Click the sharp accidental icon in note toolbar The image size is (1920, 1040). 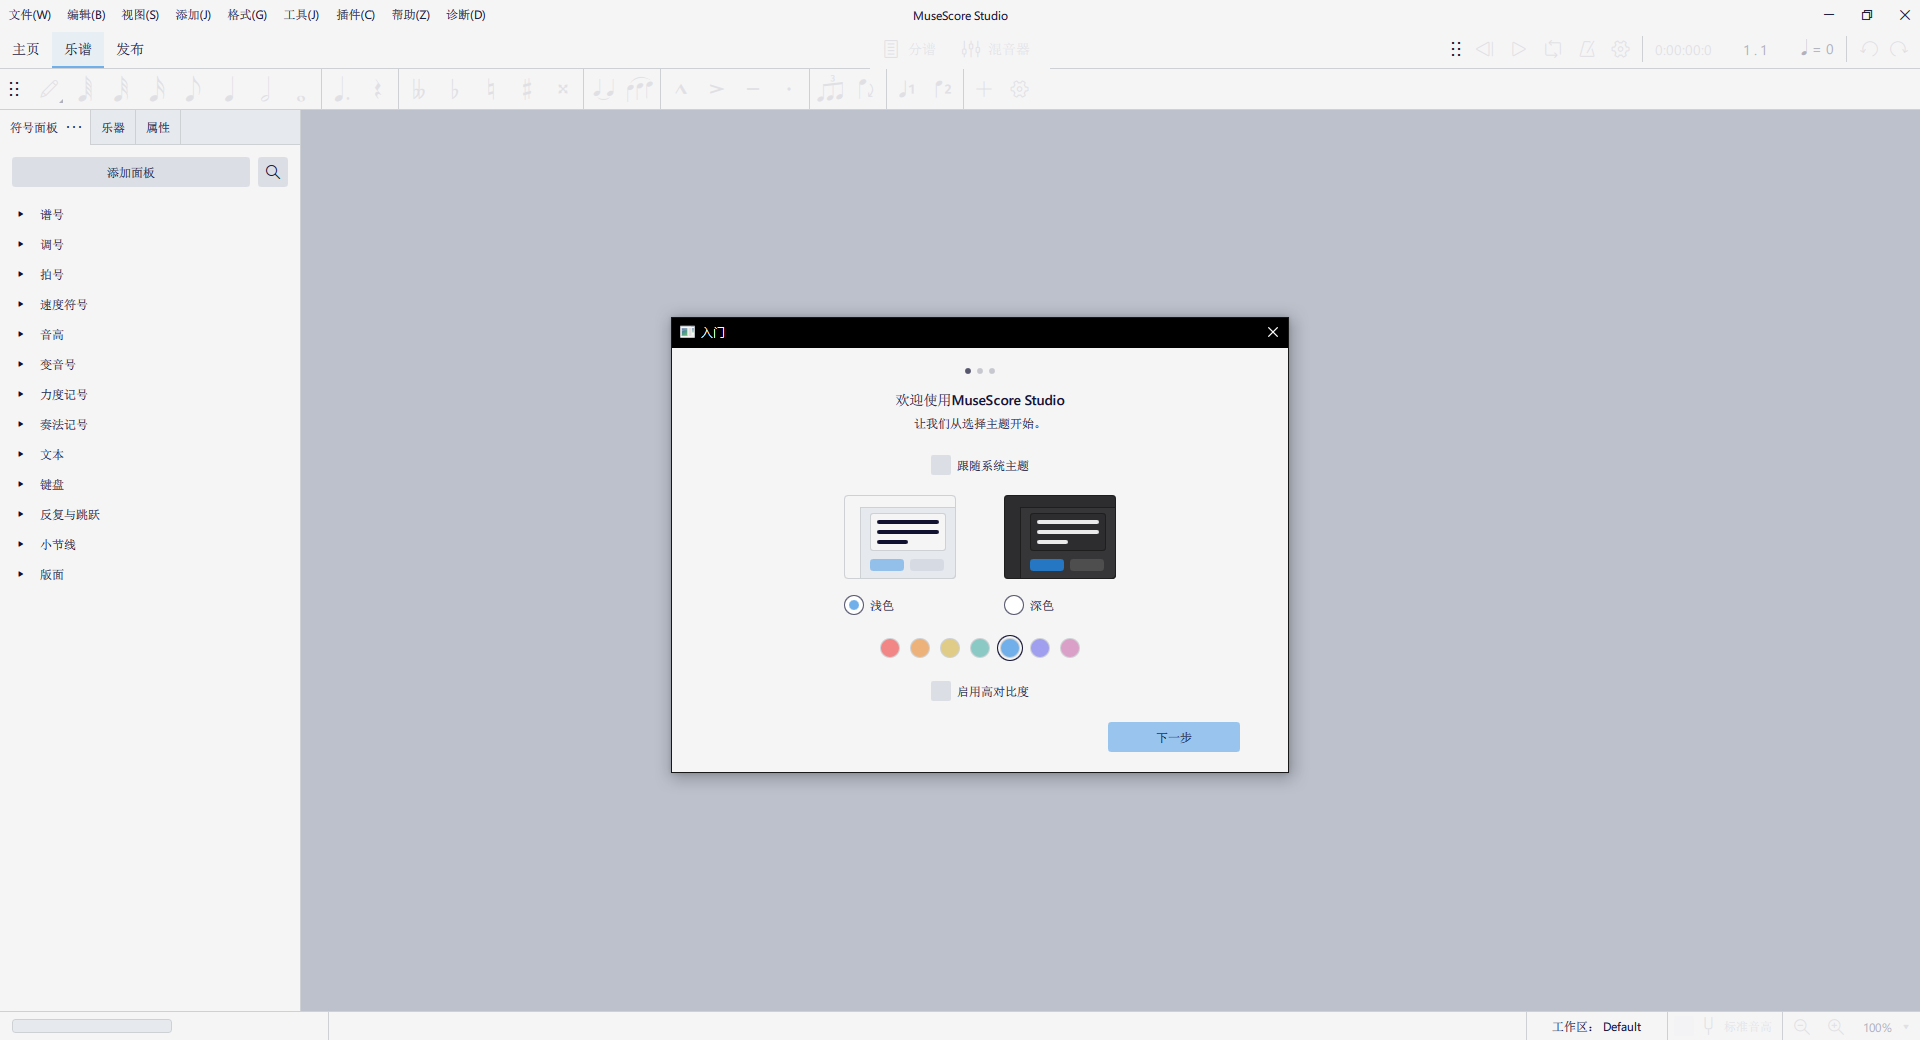(x=527, y=89)
